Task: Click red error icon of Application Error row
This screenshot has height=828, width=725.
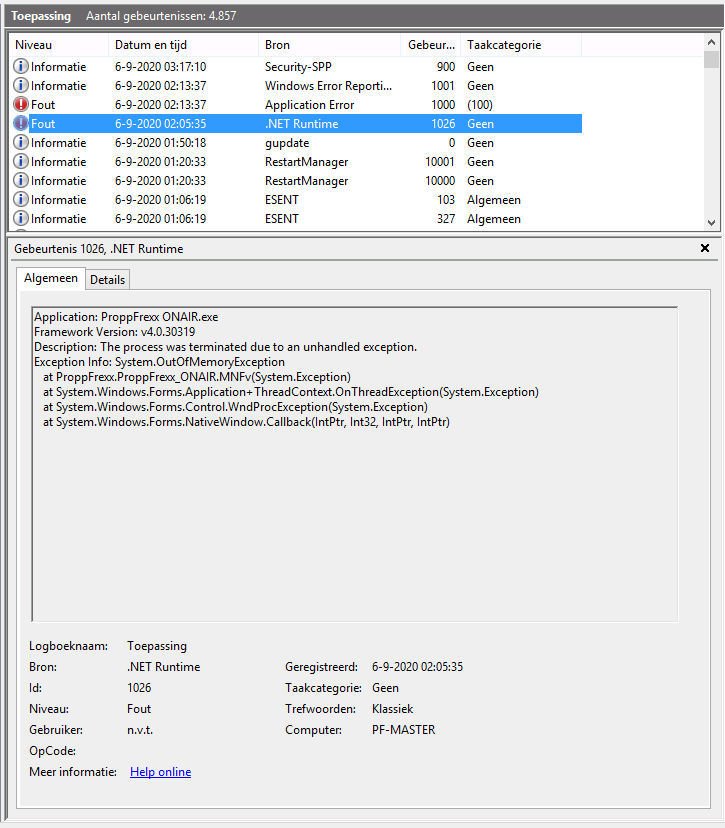Action: click(x=21, y=105)
